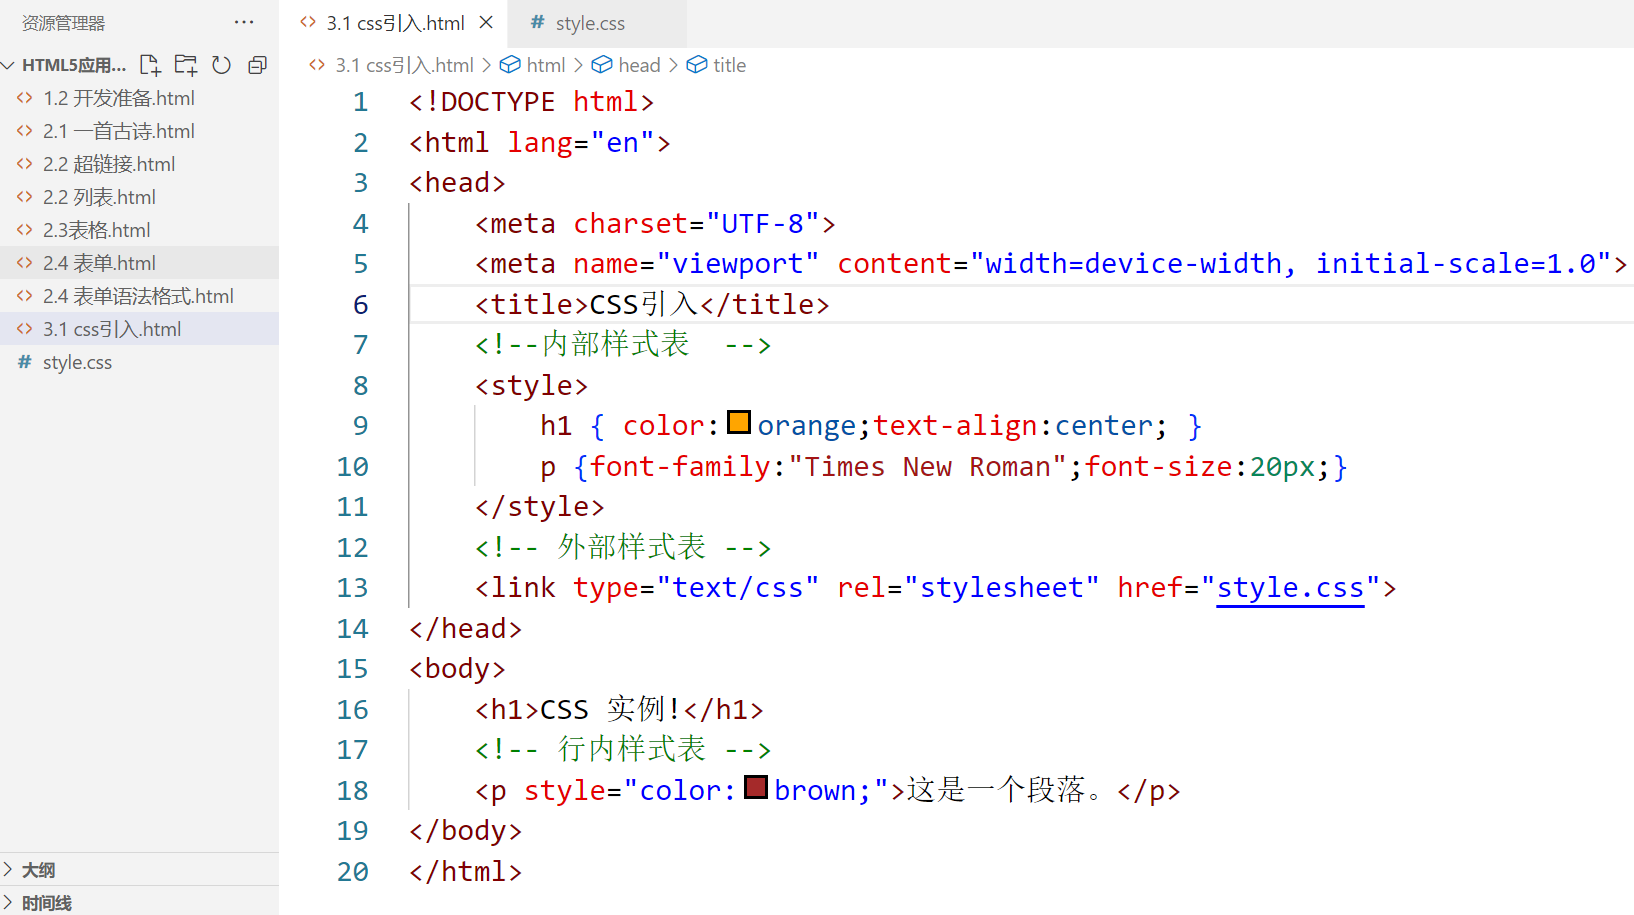Open 2.1 一首古诗.html file
The height and width of the screenshot is (915, 1634).
tap(119, 131)
